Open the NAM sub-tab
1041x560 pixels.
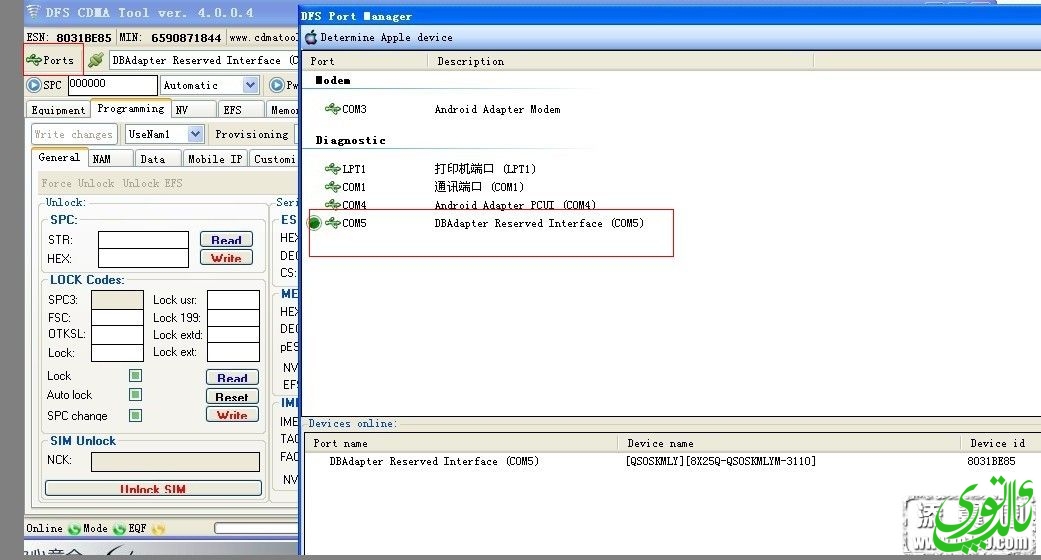click(110, 159)
